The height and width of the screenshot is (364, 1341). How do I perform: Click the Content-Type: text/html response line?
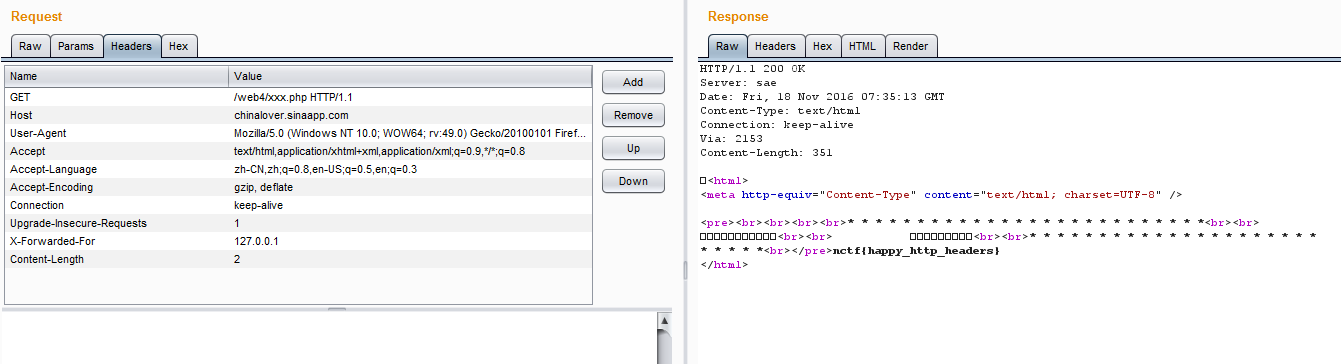point(780,111)
